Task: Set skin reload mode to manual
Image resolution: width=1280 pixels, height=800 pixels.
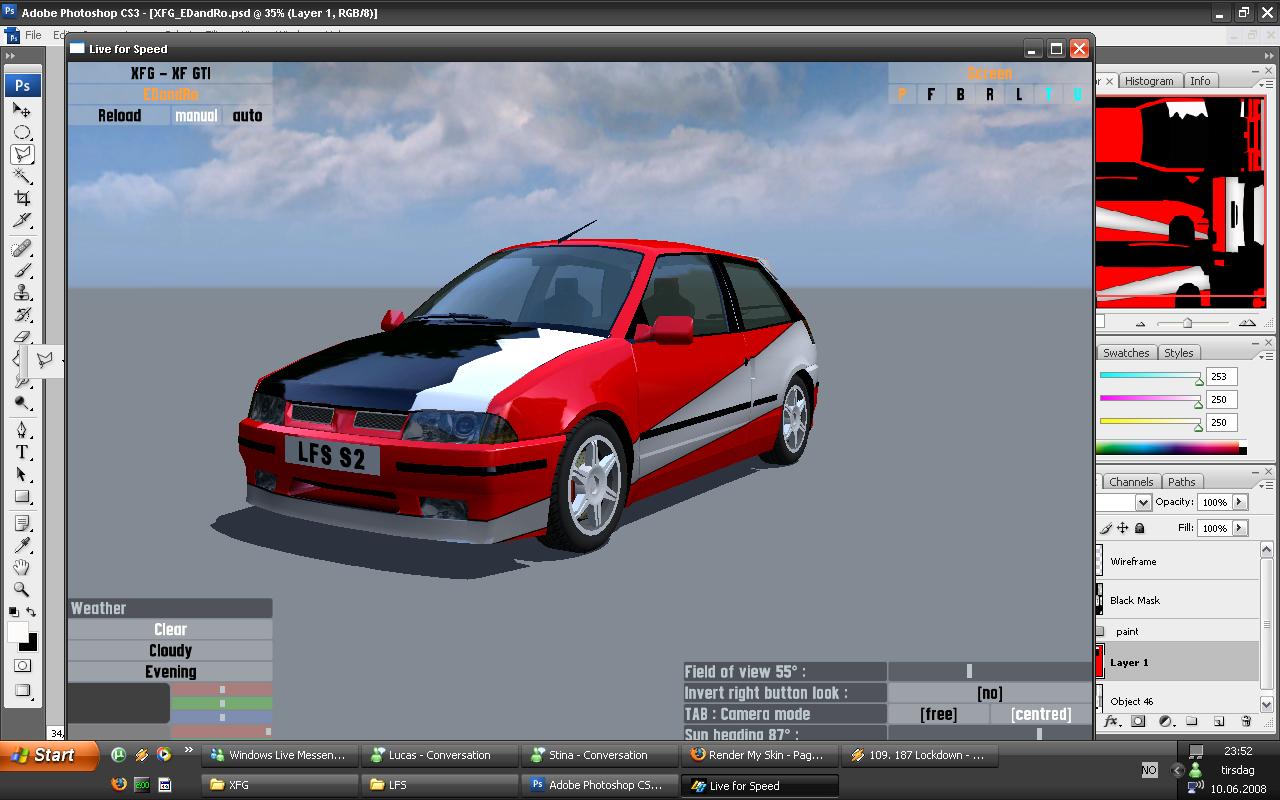Action: [196, 116]
